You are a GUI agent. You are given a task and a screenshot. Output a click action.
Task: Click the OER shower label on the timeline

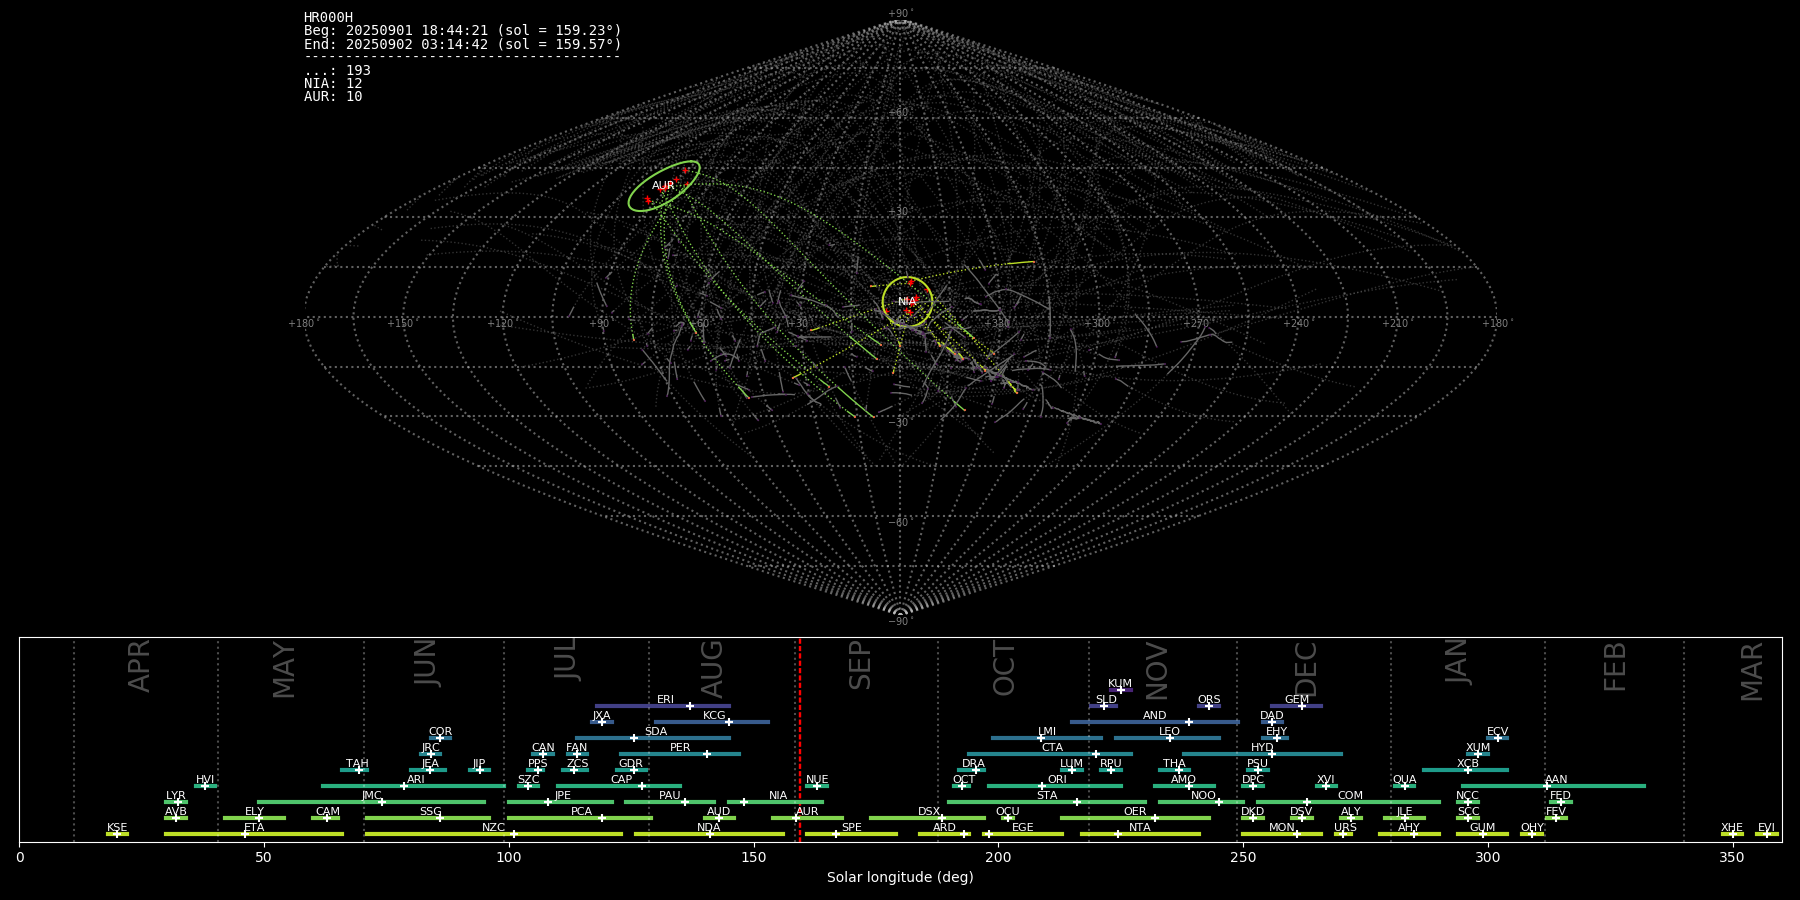[x=1135, y=811]
